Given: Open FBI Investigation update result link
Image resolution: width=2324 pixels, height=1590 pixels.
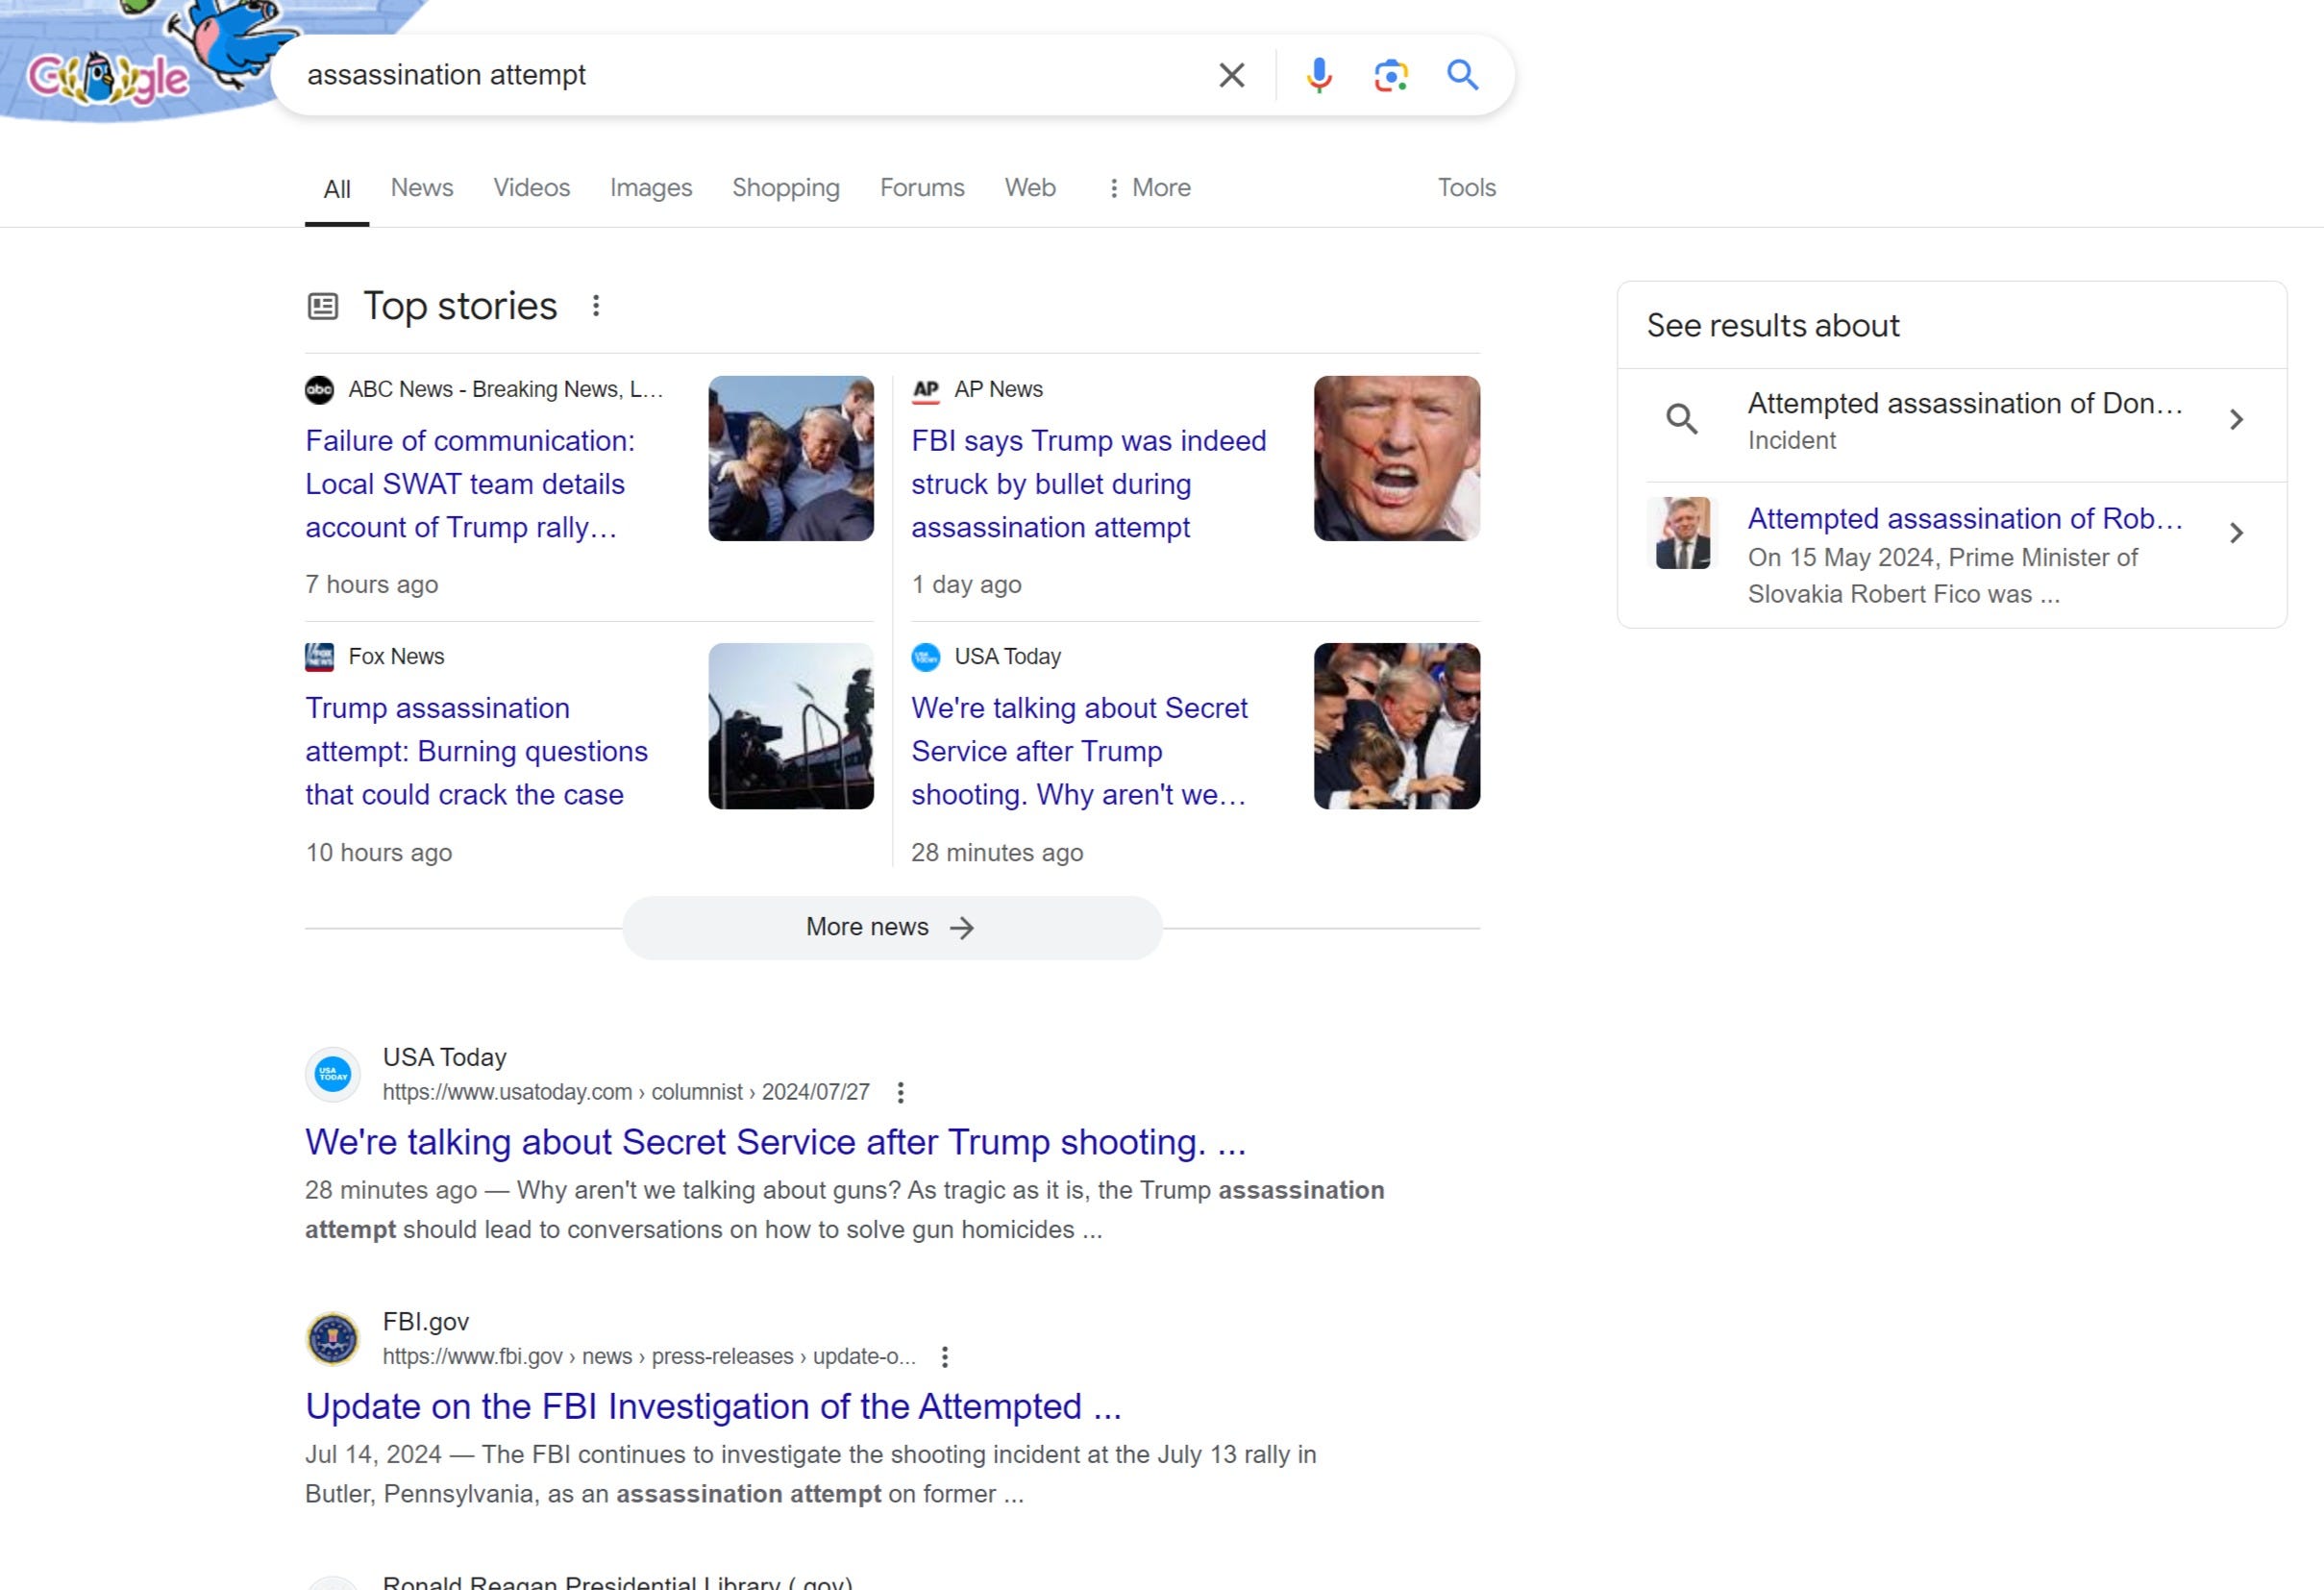Looking at the screenshot, I should (x=713, y=1407).
